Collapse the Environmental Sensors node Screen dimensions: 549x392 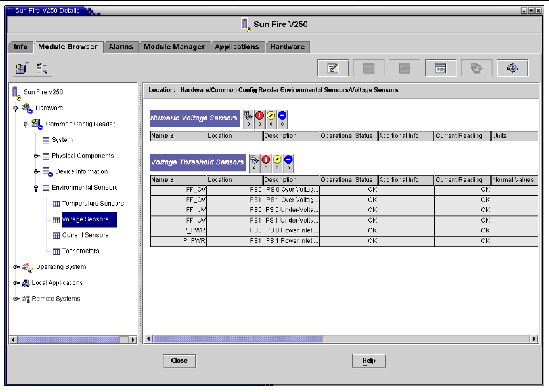point(36,188)
